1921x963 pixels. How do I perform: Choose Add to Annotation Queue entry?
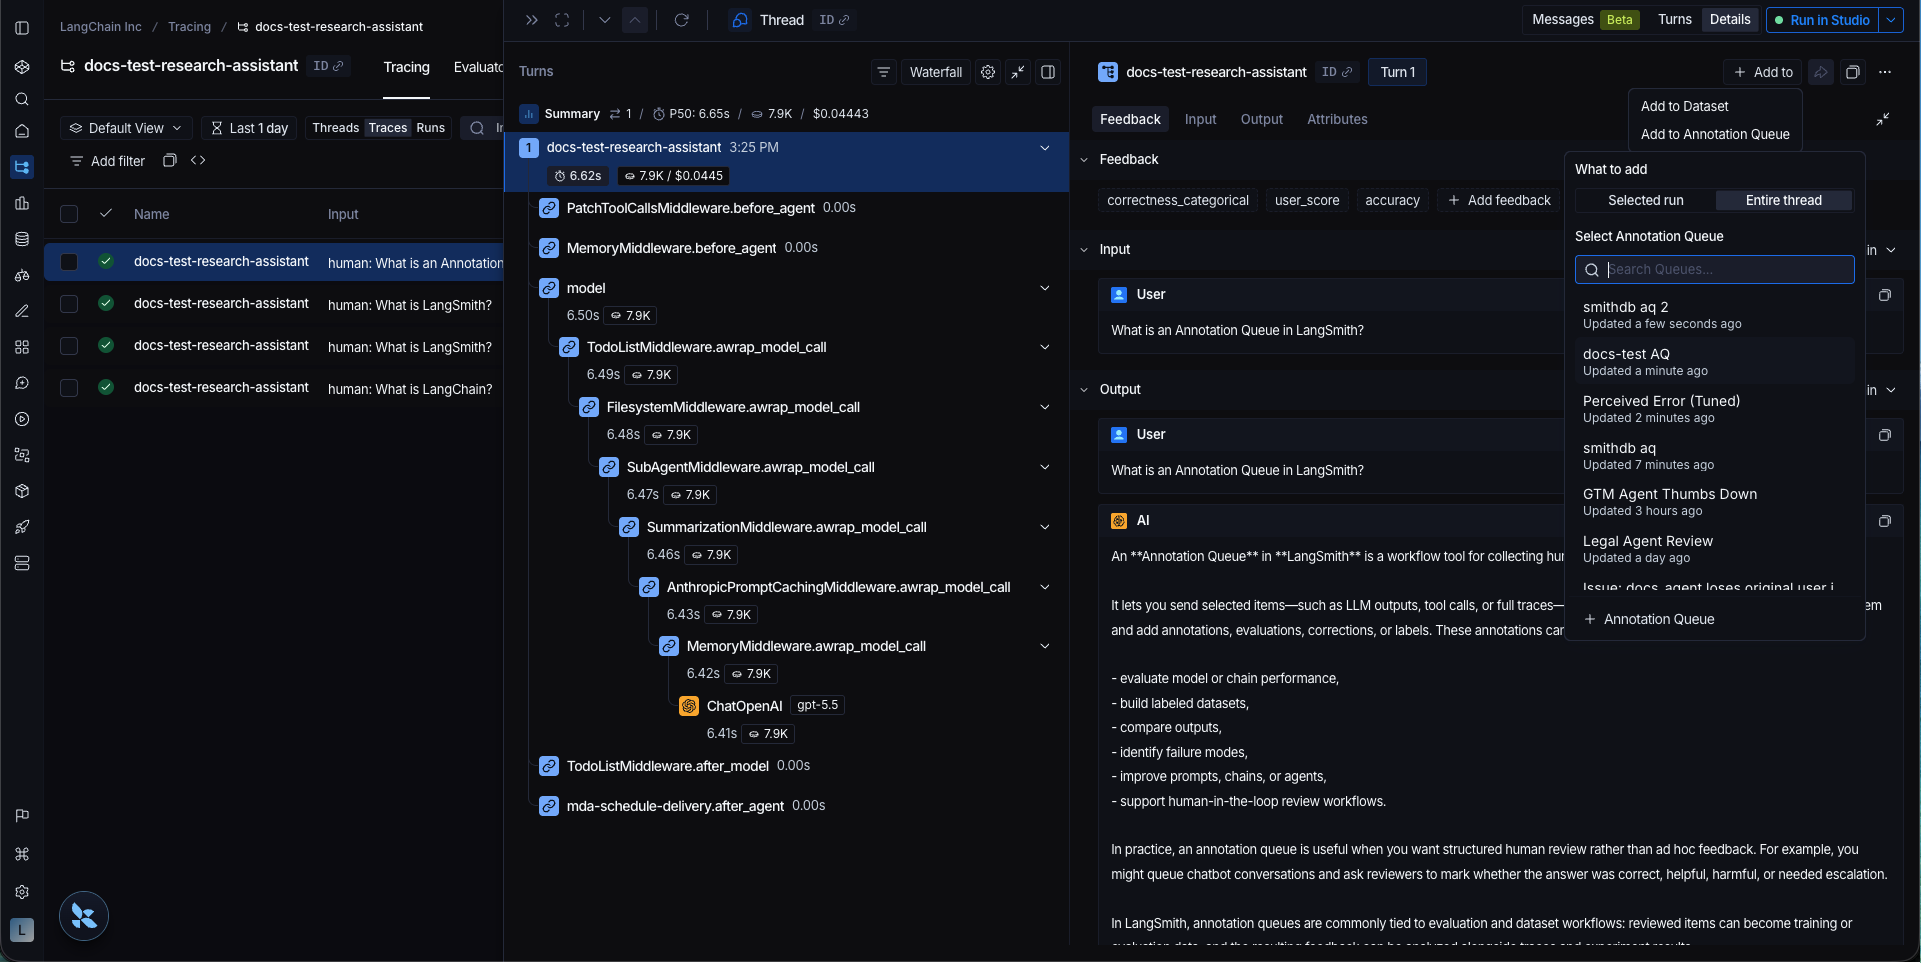[x=1715, y=134]
